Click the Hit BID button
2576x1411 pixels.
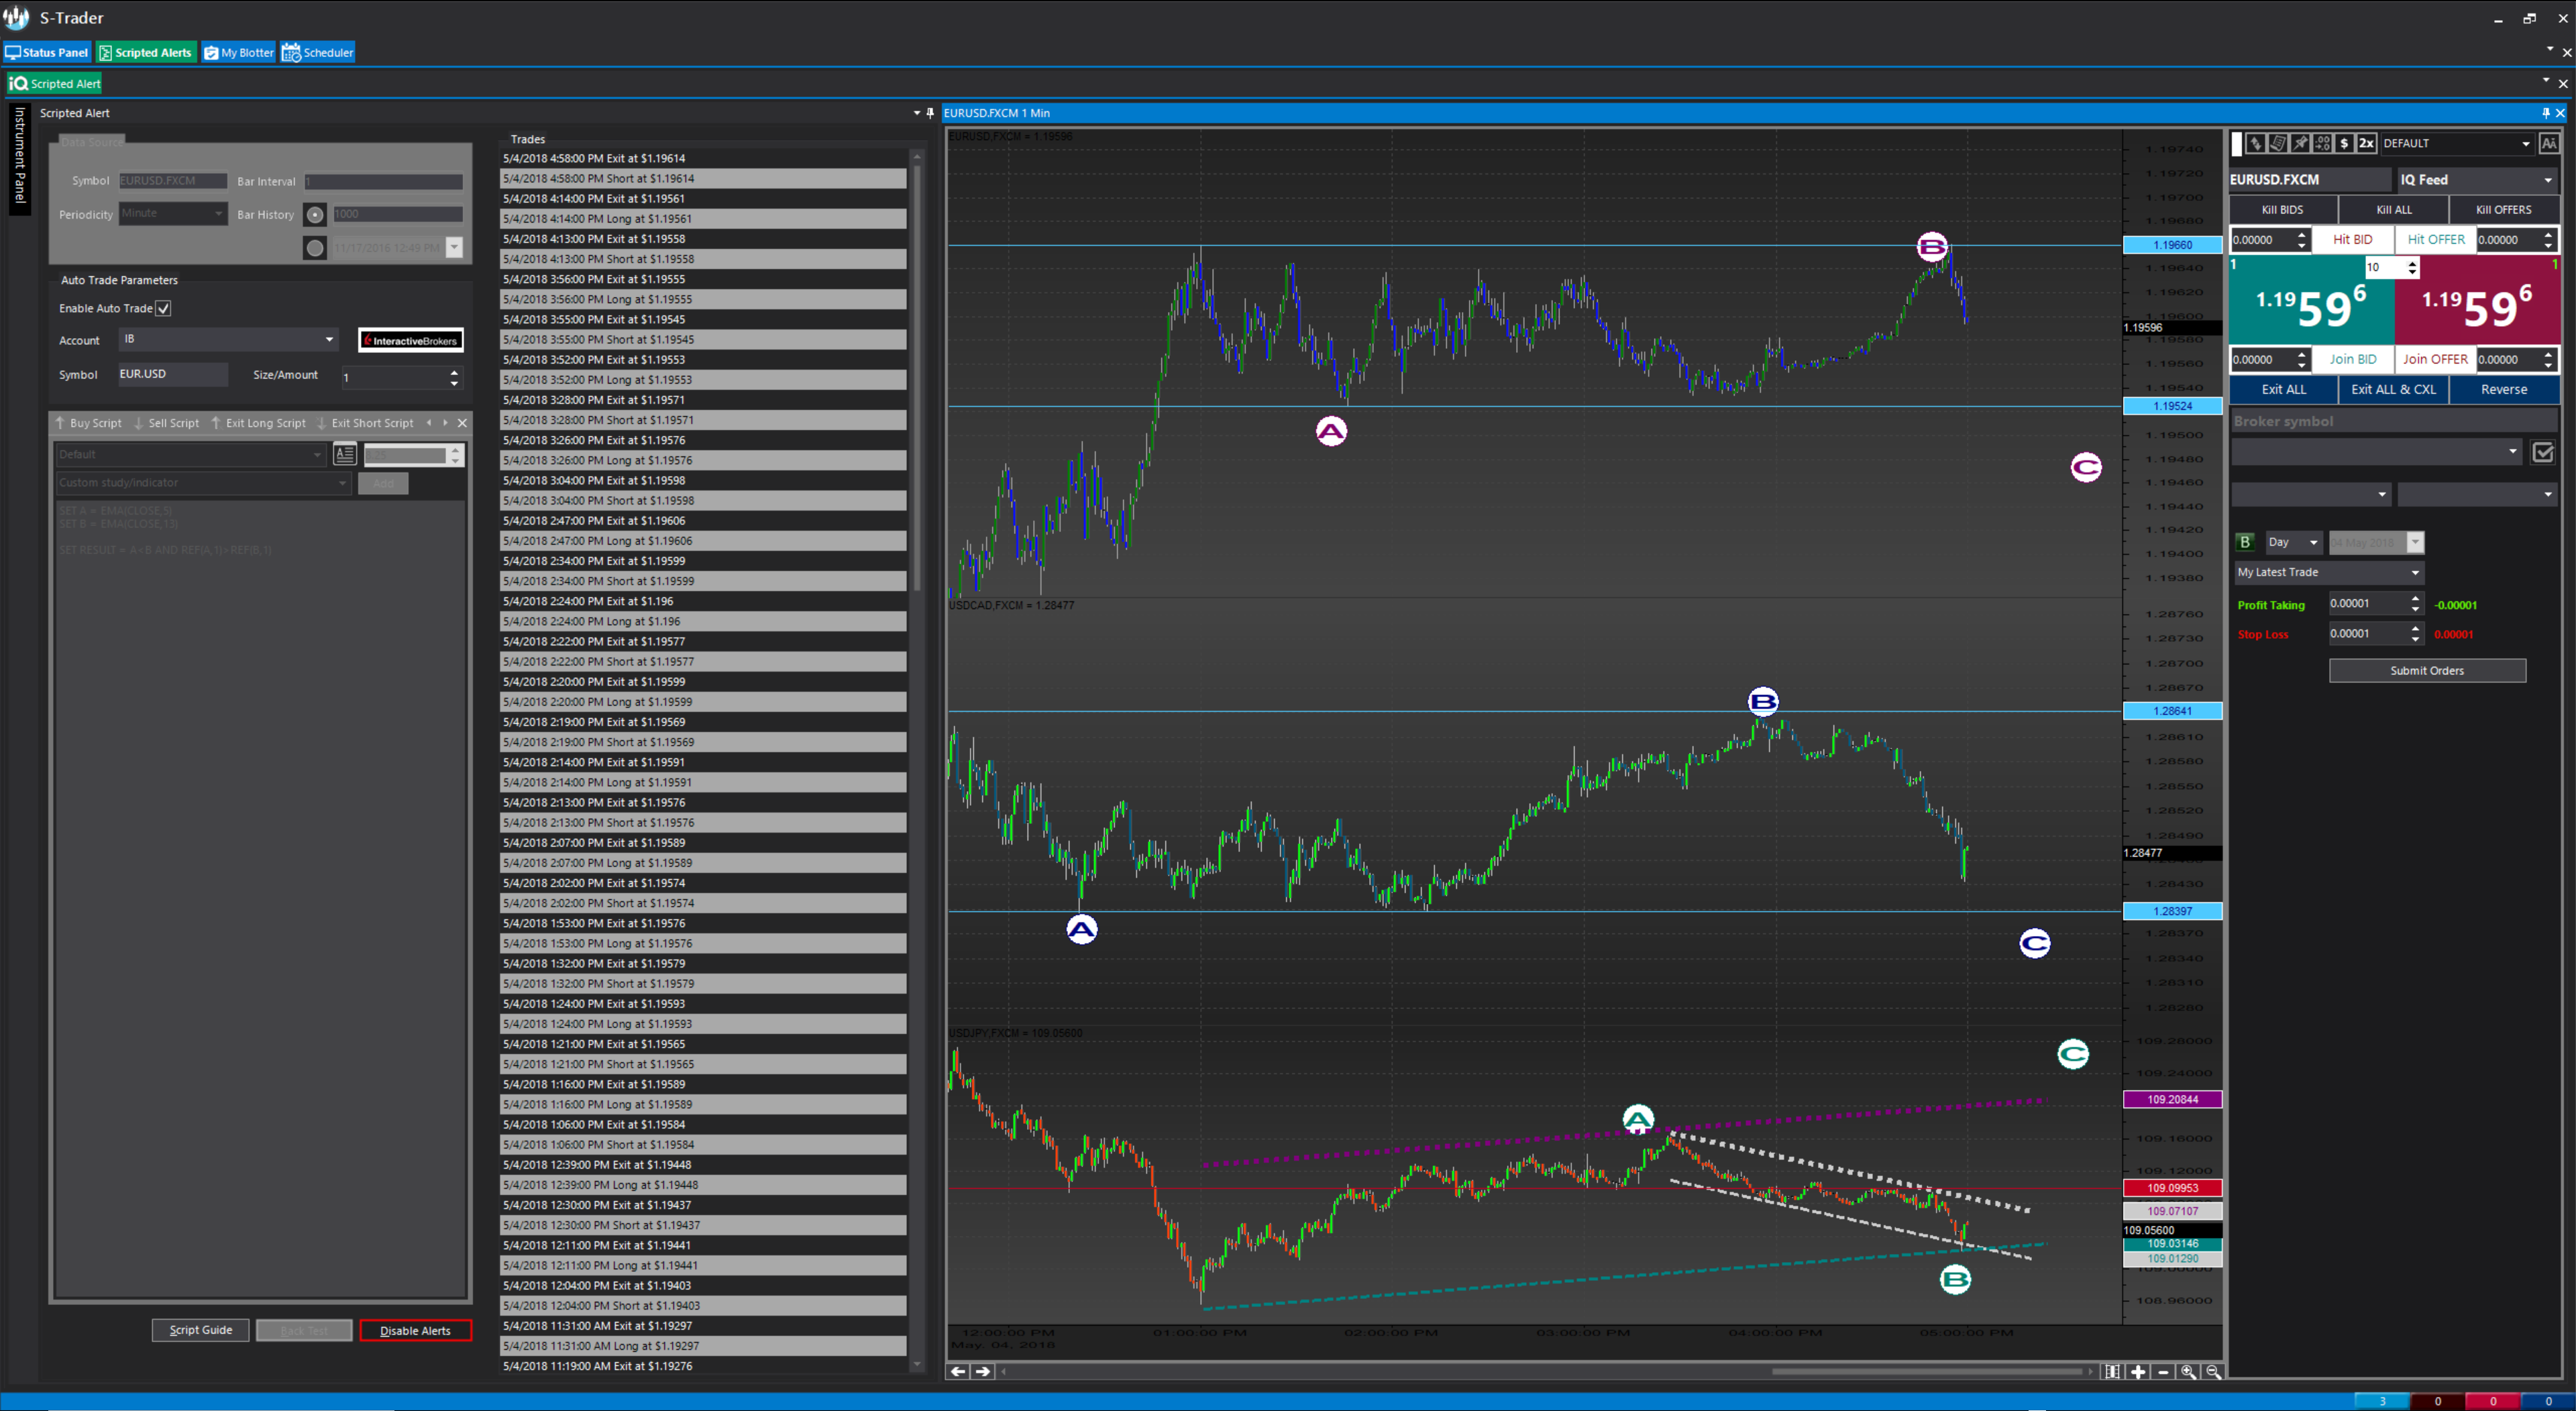click(x=2352, y=239)
